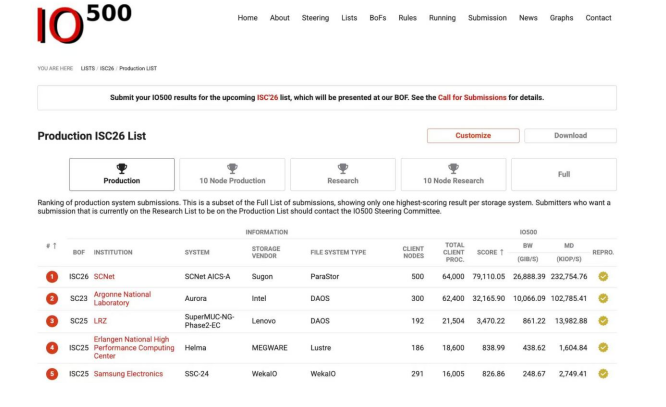Click the rank 3 badge for LRZ
666x407 pixels.
point(52,321)
